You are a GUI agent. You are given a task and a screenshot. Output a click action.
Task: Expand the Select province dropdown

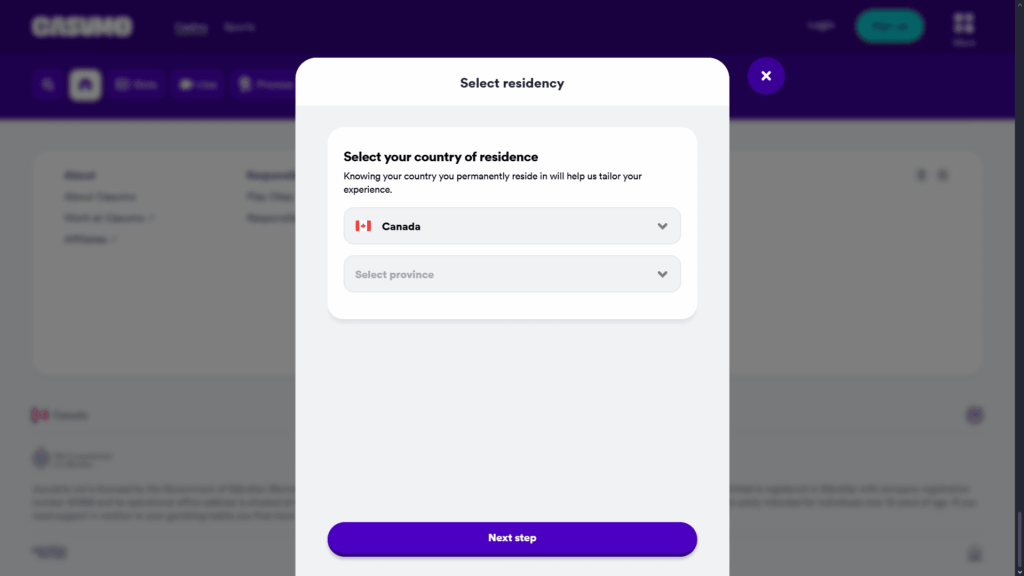[512, 273]
